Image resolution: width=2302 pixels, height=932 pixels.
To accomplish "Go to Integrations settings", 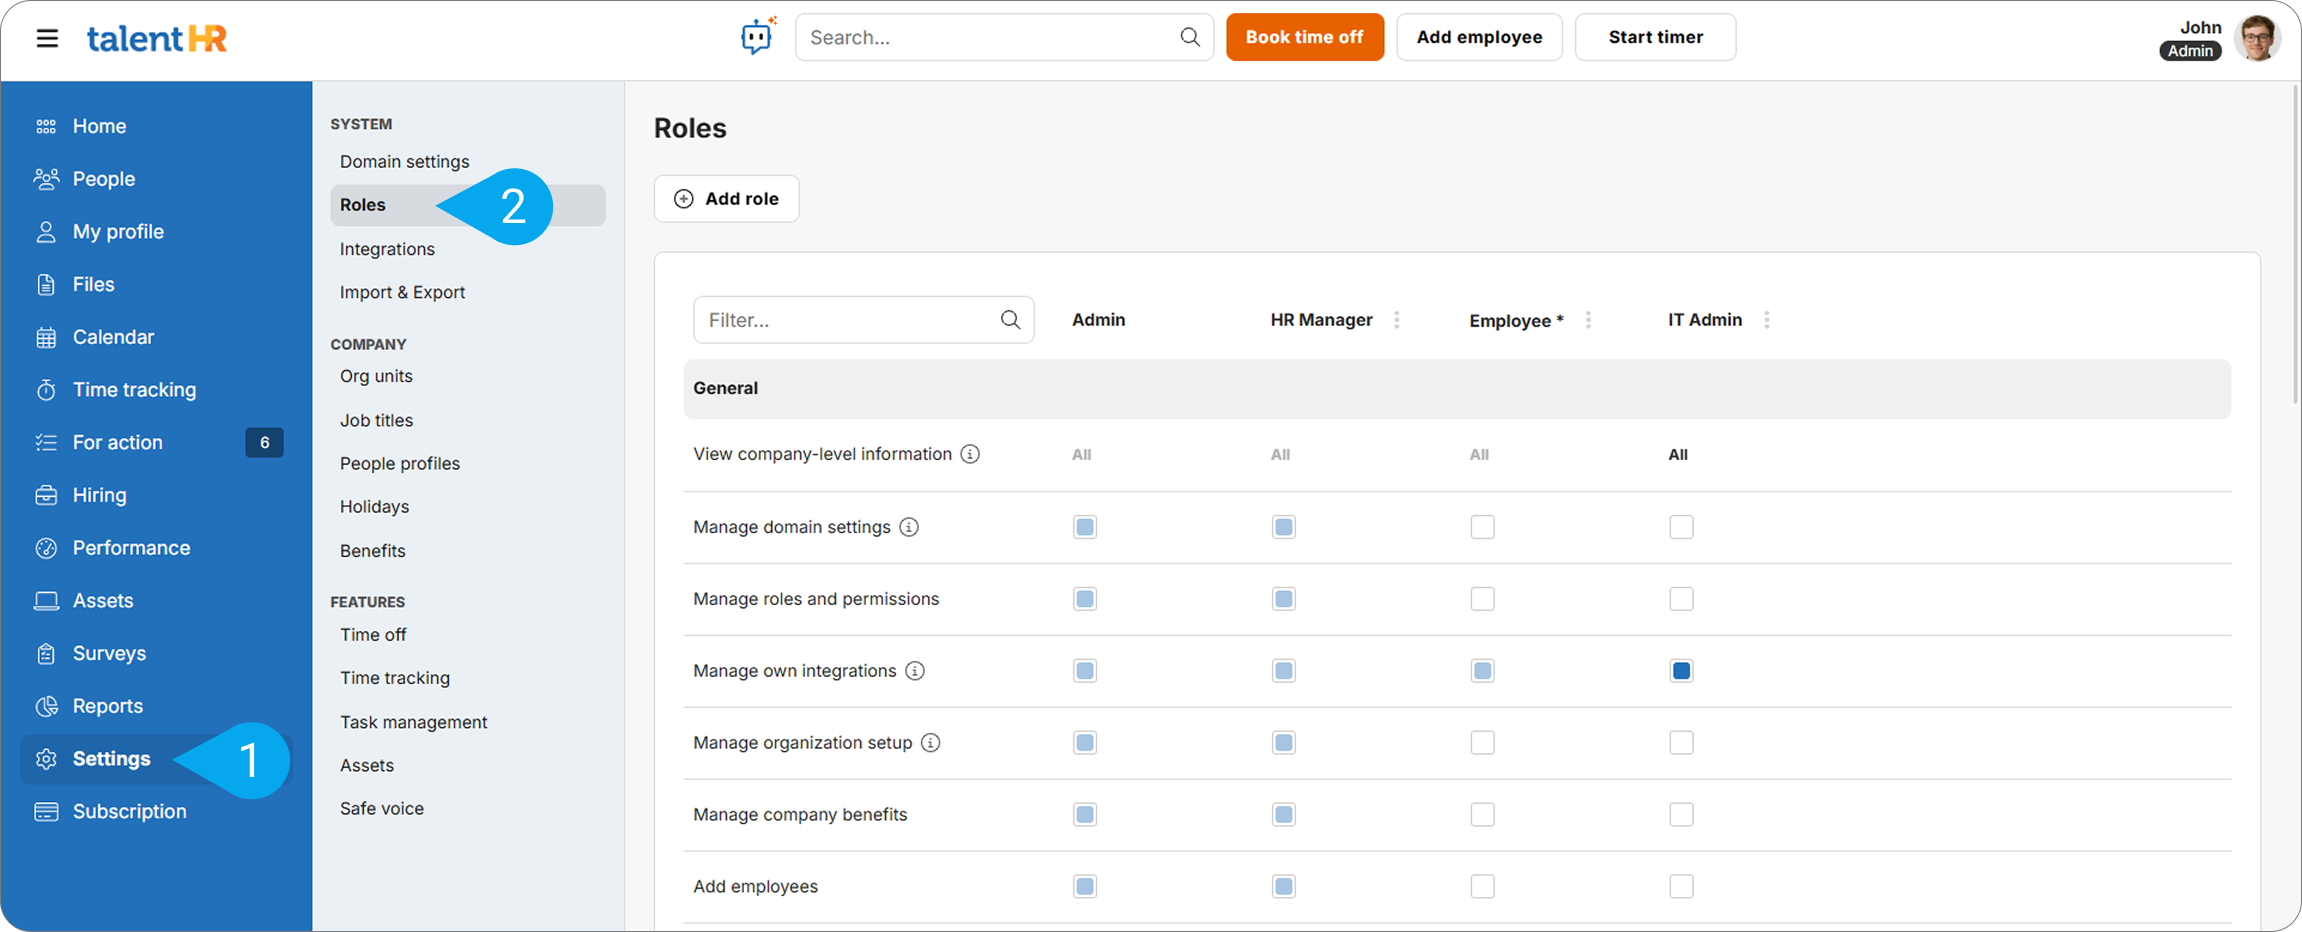I will tap(387, 249).
